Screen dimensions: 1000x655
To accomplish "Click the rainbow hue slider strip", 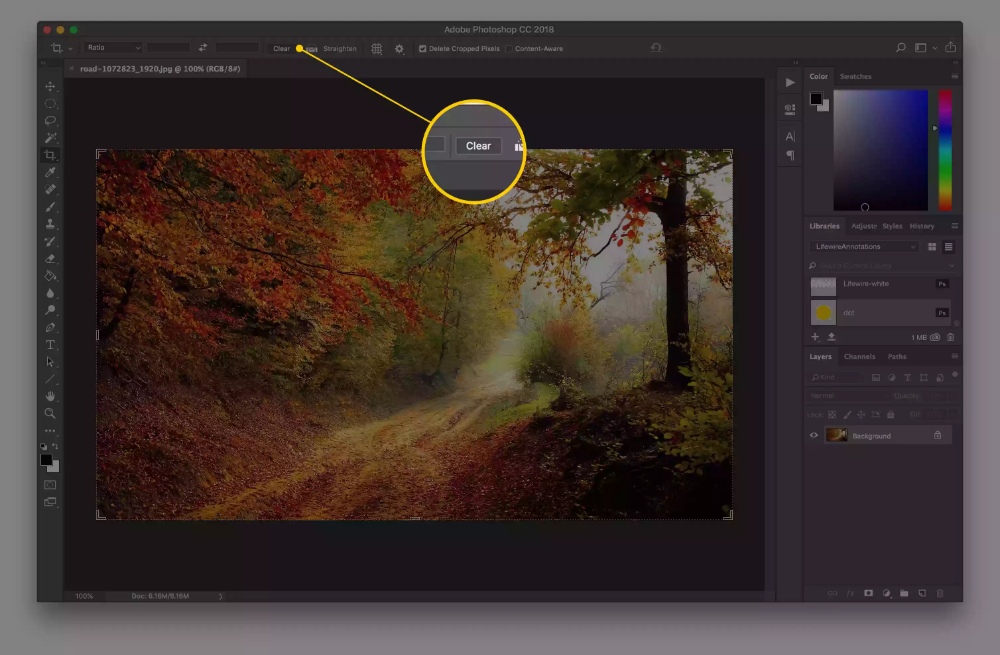I will tap(945, 150).
